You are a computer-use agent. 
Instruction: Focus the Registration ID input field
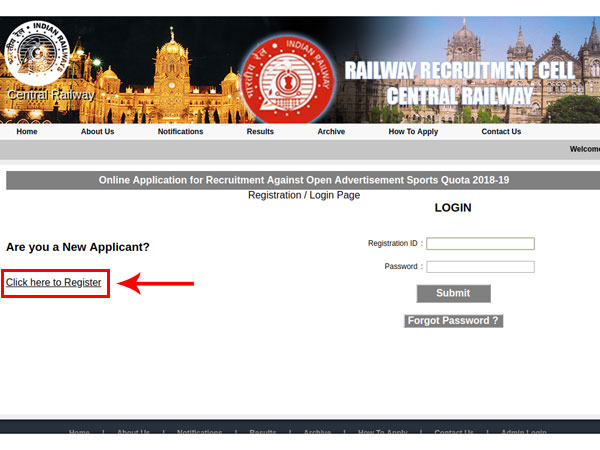click(x=481, y=244)
